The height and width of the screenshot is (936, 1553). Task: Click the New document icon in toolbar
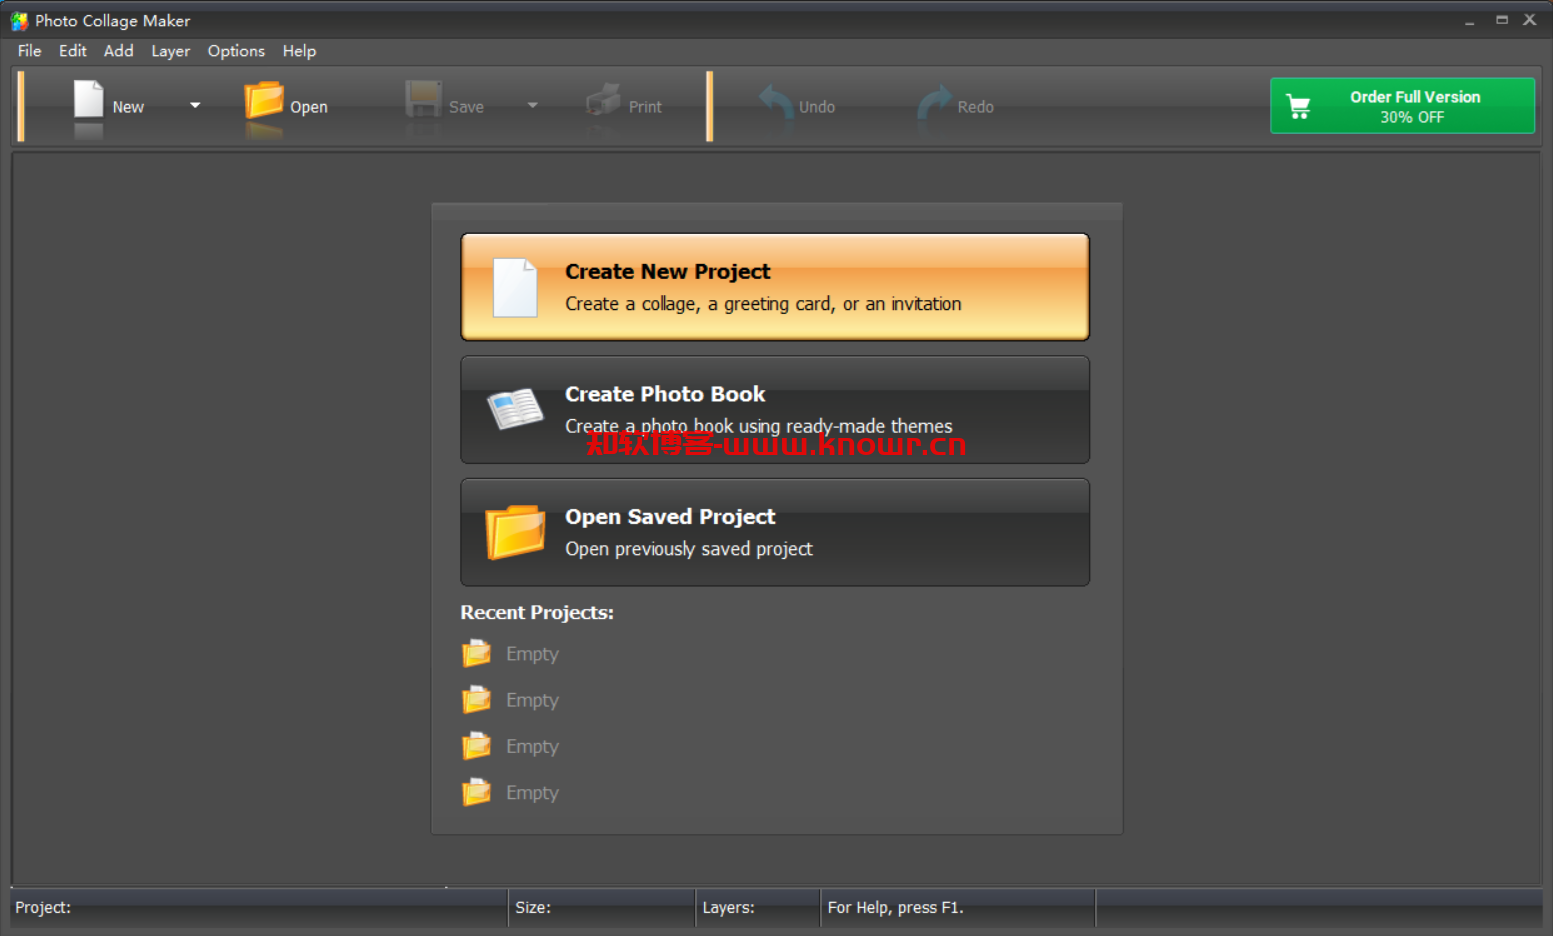pos(89,100)
